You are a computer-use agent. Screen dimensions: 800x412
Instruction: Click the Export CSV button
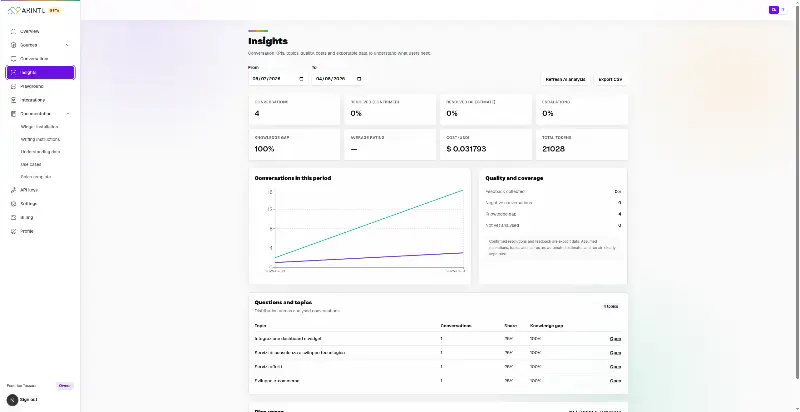pos(610,80)
